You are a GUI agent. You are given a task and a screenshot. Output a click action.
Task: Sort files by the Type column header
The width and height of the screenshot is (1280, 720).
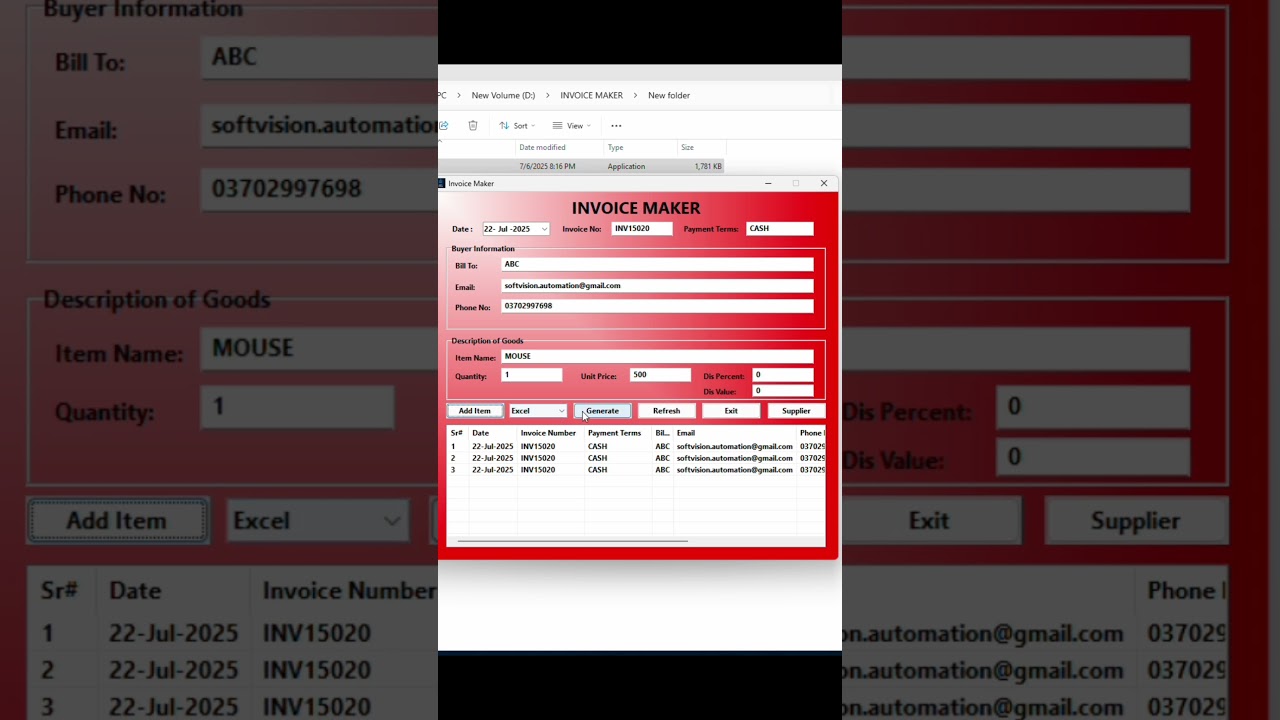point(615,147)
